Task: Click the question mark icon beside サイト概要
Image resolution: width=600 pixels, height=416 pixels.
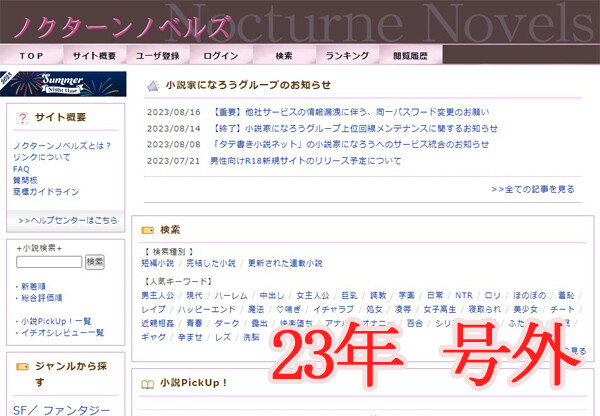Action: click(22, 118)
